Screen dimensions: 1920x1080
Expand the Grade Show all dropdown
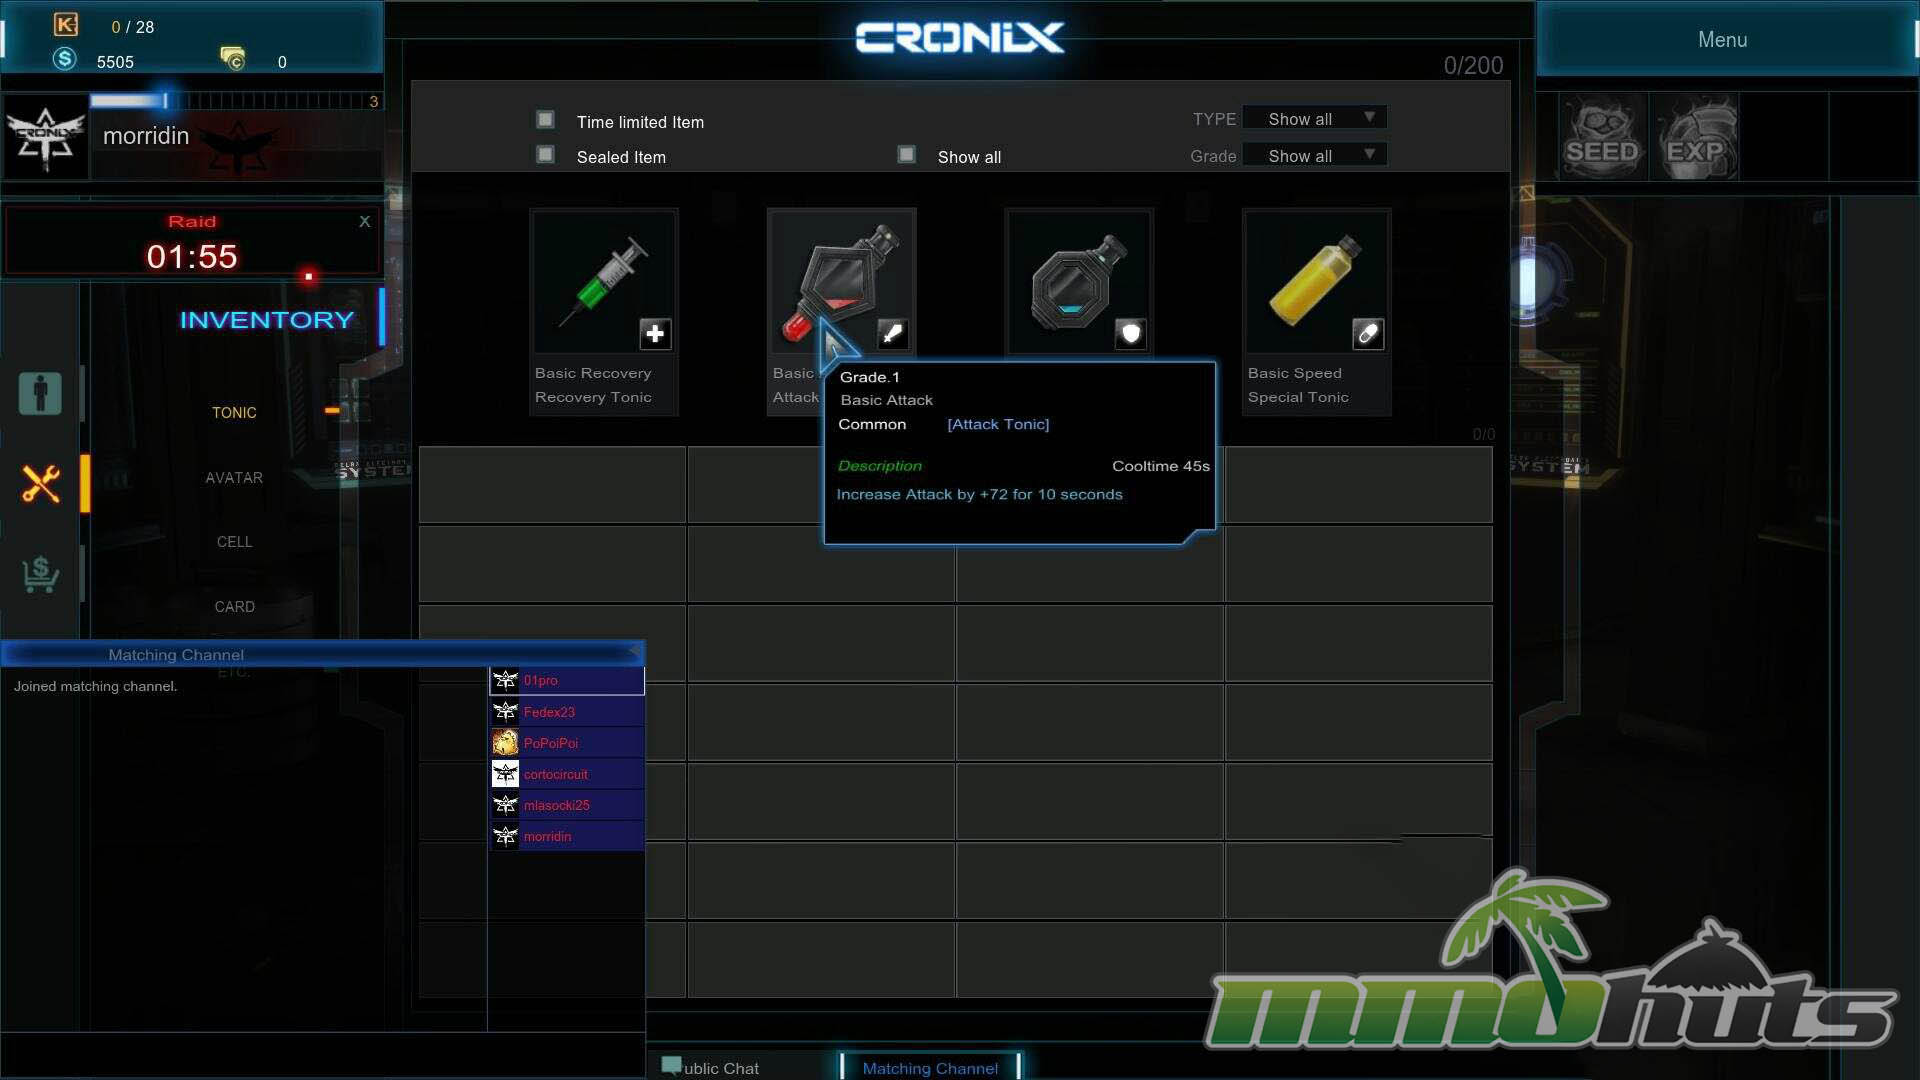[1314, 155]
